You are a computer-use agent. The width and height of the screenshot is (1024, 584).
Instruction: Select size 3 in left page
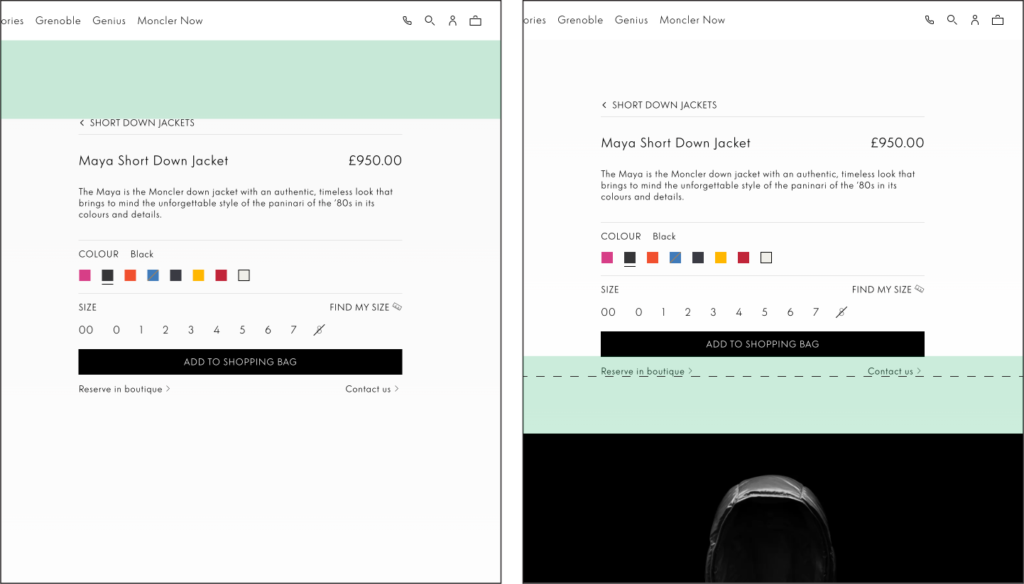191,330
